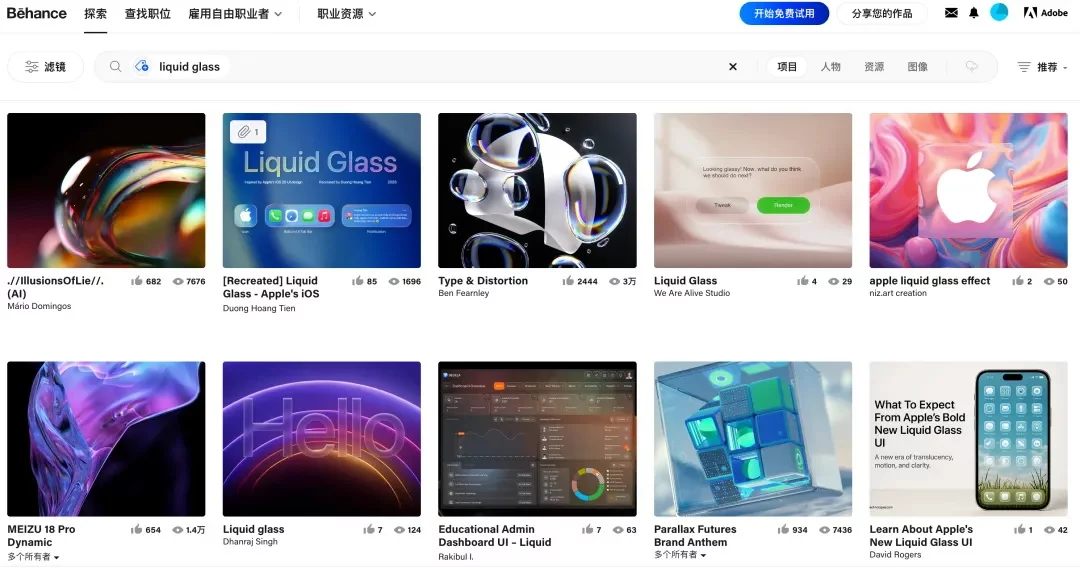Click 开始免费试用 button
Image resolution: width=1080 pixels, height=568 pixels.
pyautogui.click(x=784, y=13)
